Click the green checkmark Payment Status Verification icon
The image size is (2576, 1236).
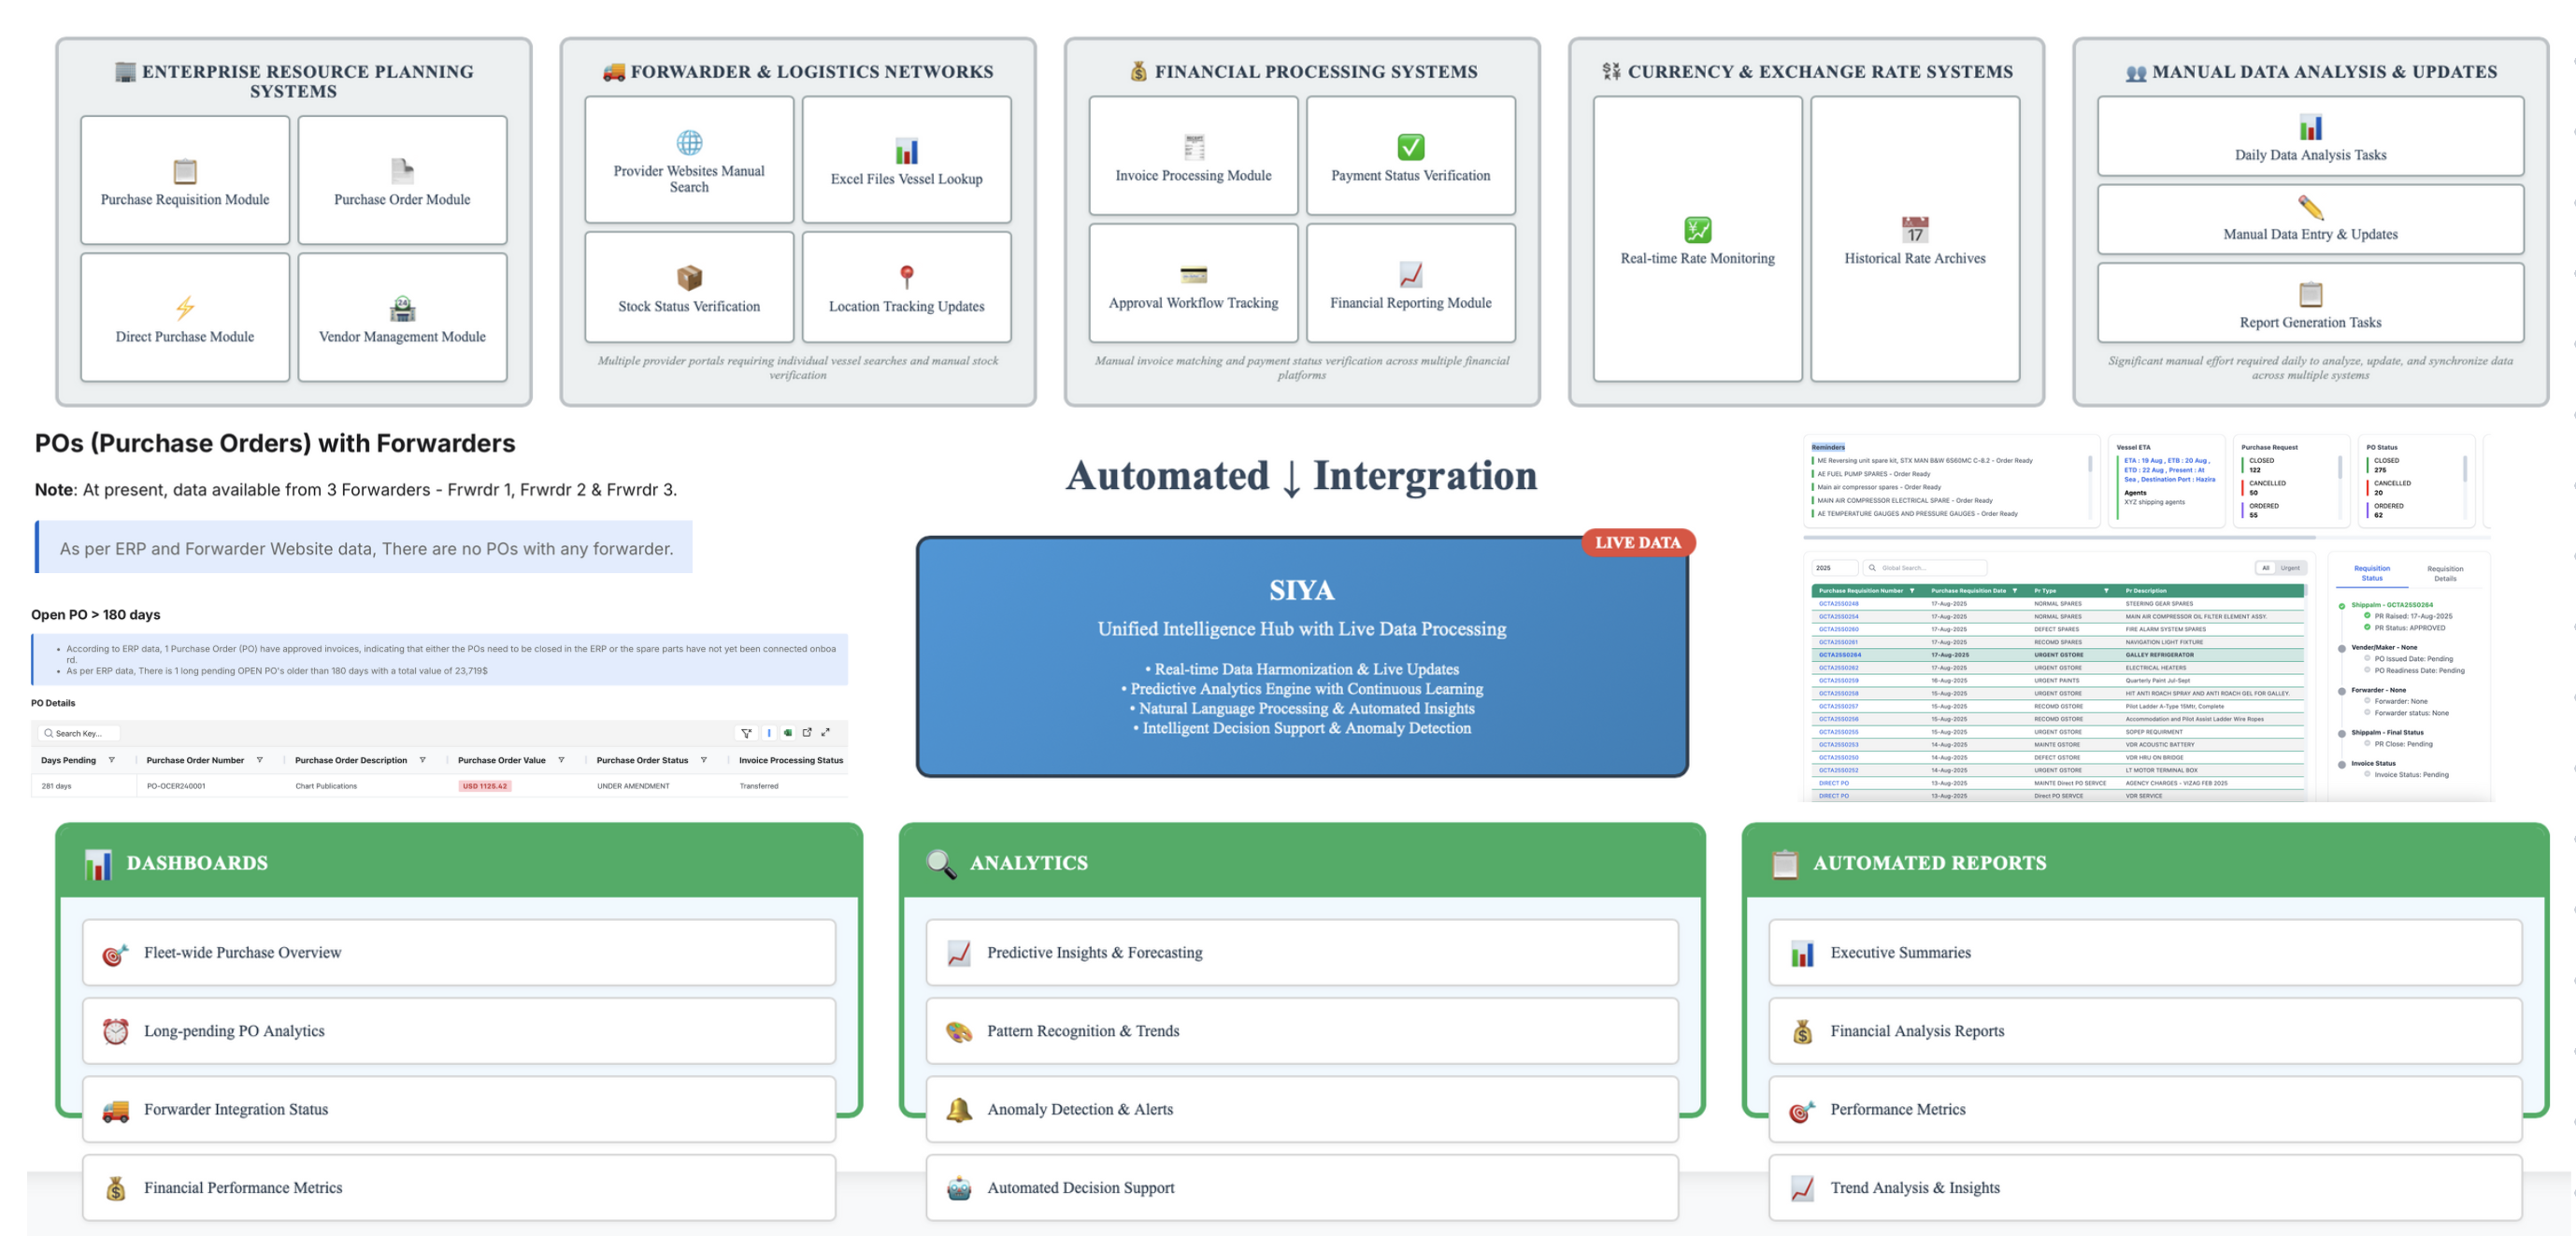point(1410,147)
